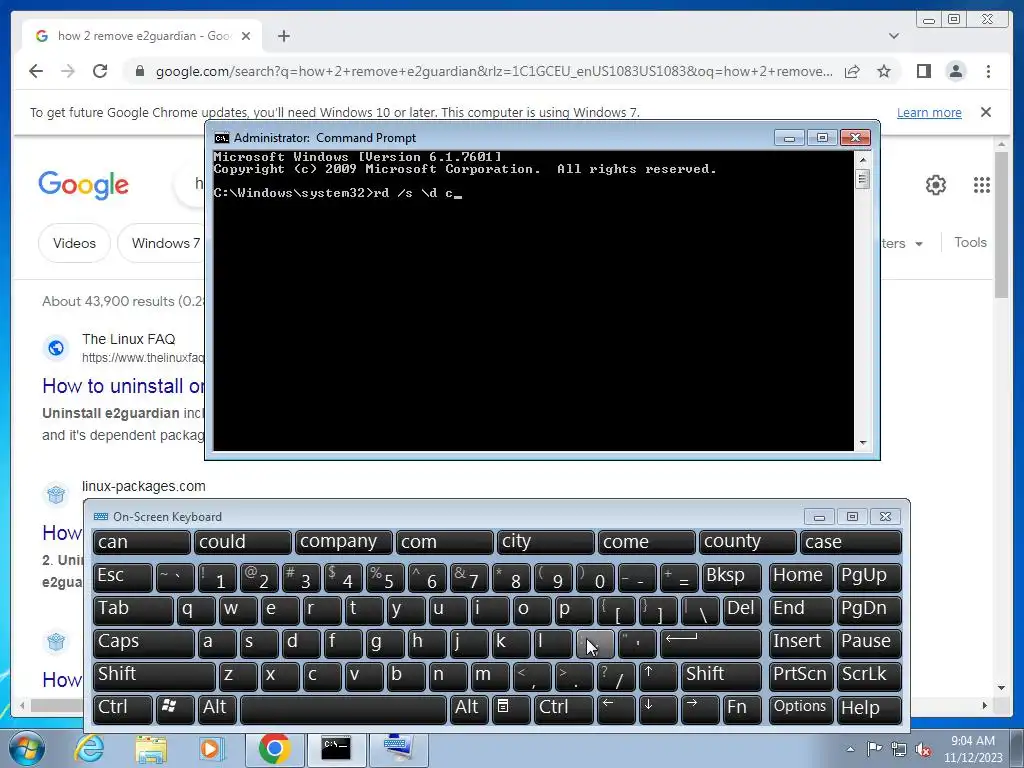Click Command Prompt scrollbar down arrow
Image resolution: width=1024 pixels, height=768 pixels.
[x=863, y=443]
